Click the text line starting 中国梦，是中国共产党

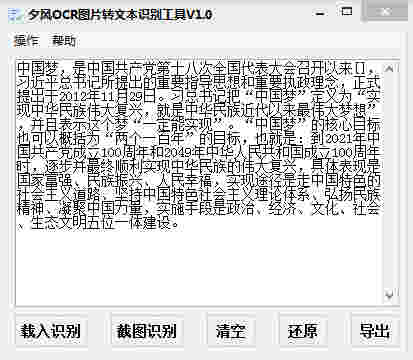(197, 68)
